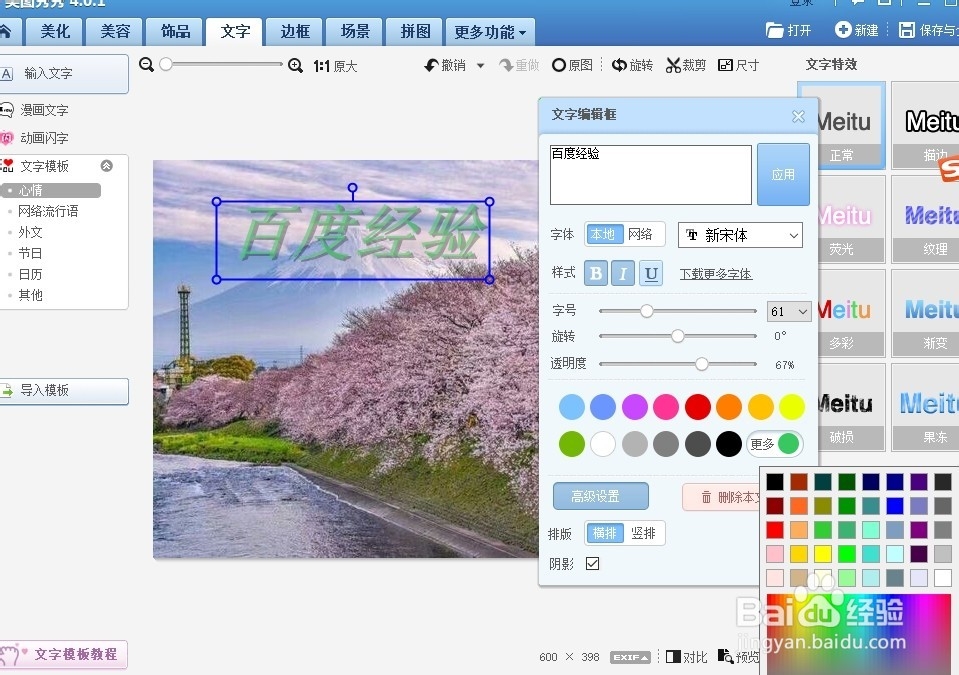Image resolution: width=959 pixels, height=675 pixels.
Task: Zoom in with the magnifier icon
Action: [x=296, y=64]
